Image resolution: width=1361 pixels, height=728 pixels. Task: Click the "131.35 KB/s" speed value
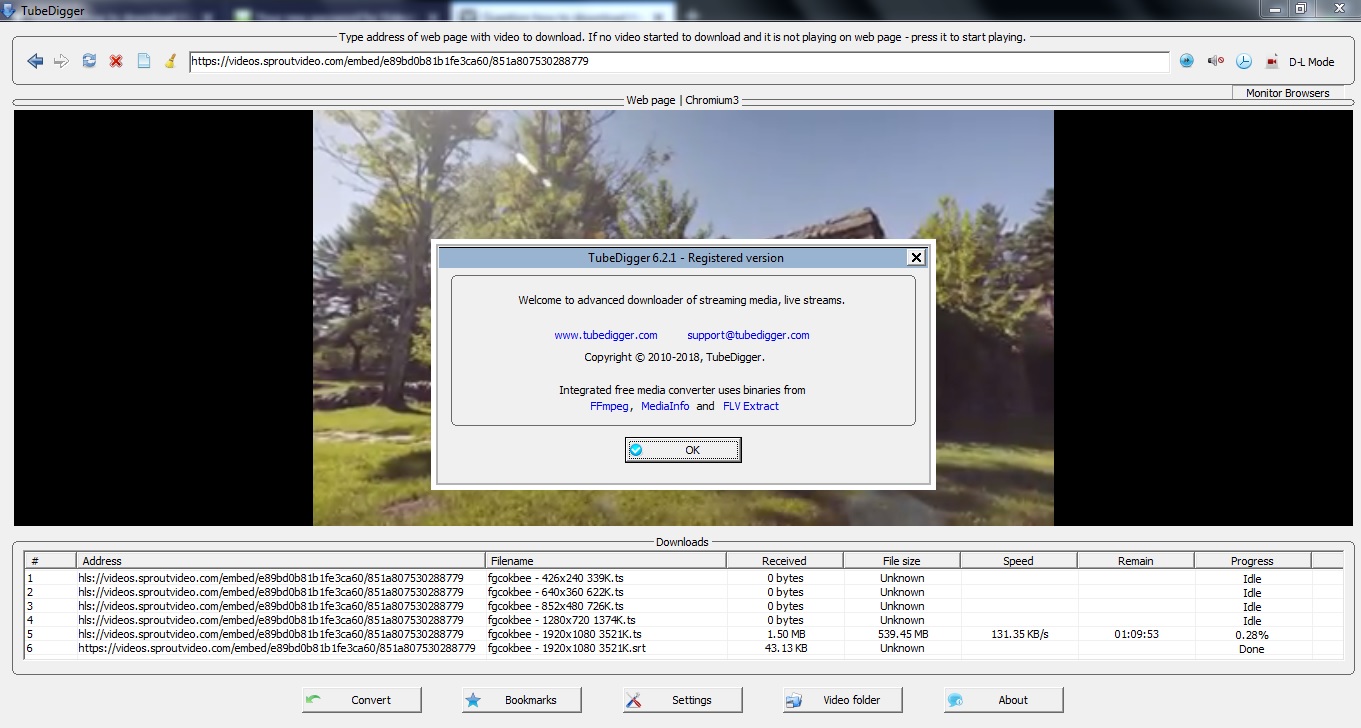coord(1018,634)
